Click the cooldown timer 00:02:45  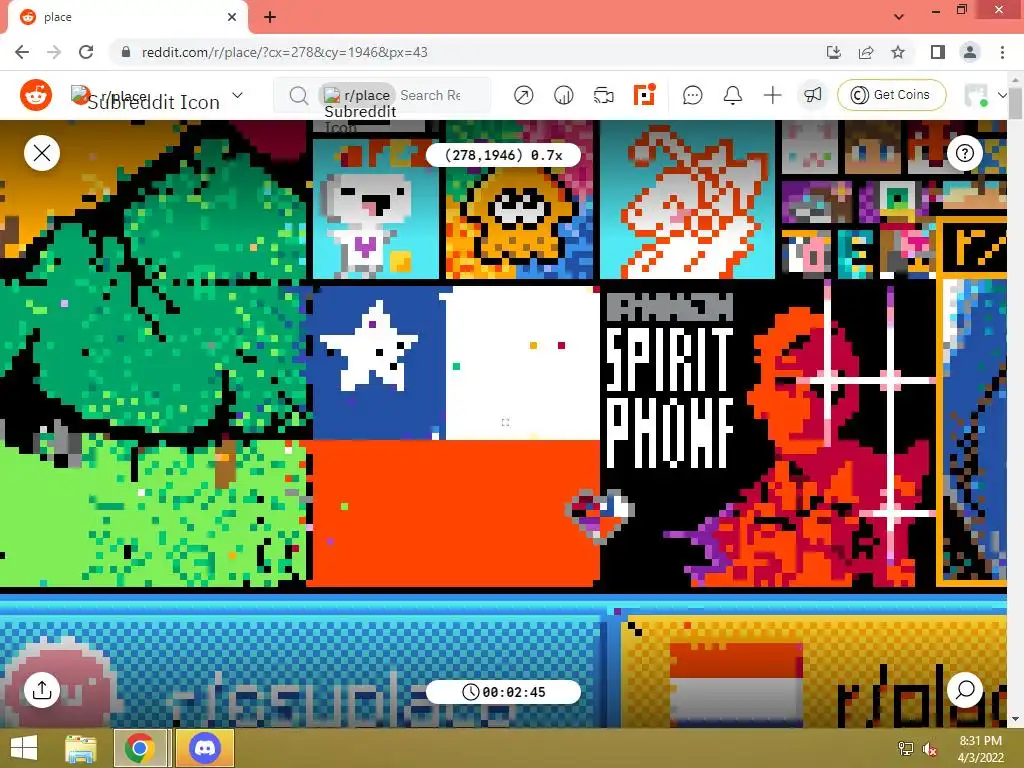pyautogui.click(x=503, y=692)
